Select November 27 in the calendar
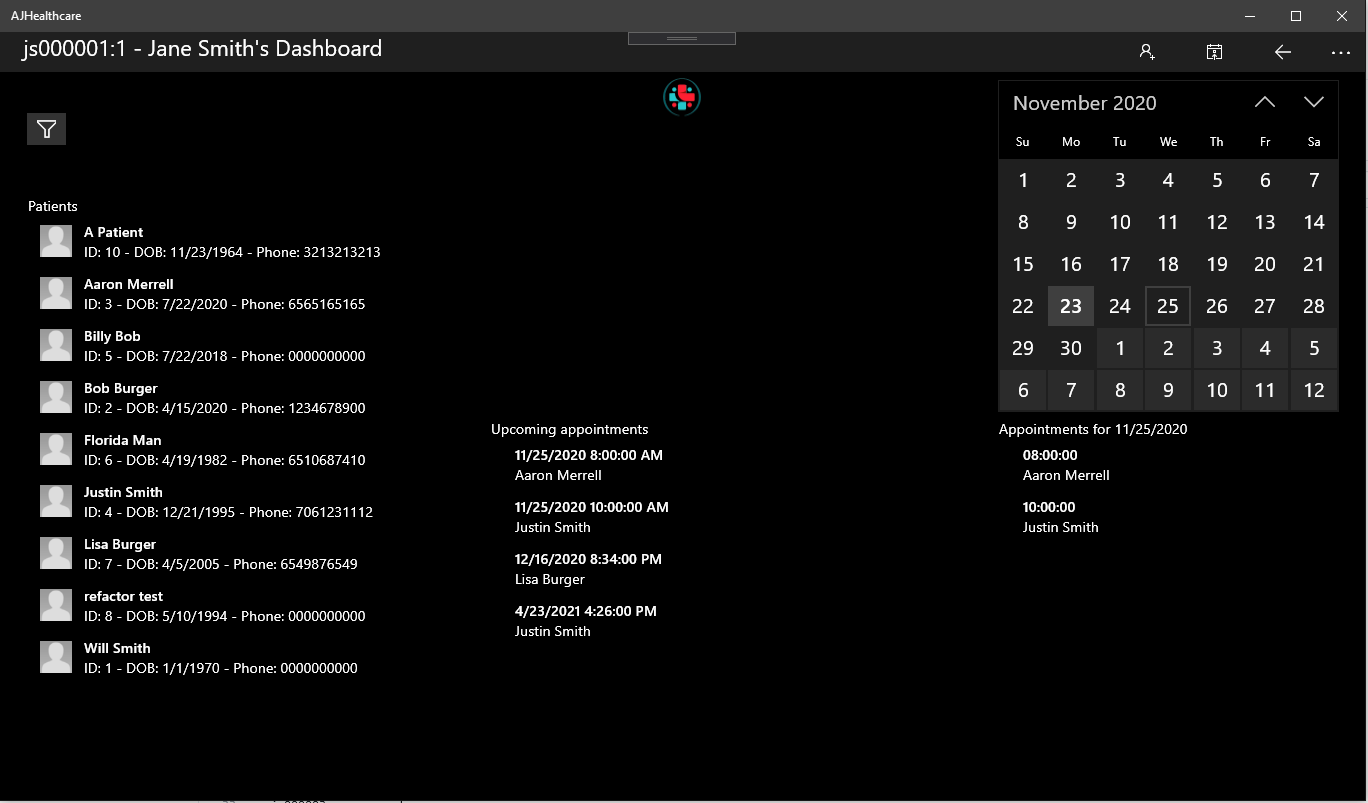 1265,306
